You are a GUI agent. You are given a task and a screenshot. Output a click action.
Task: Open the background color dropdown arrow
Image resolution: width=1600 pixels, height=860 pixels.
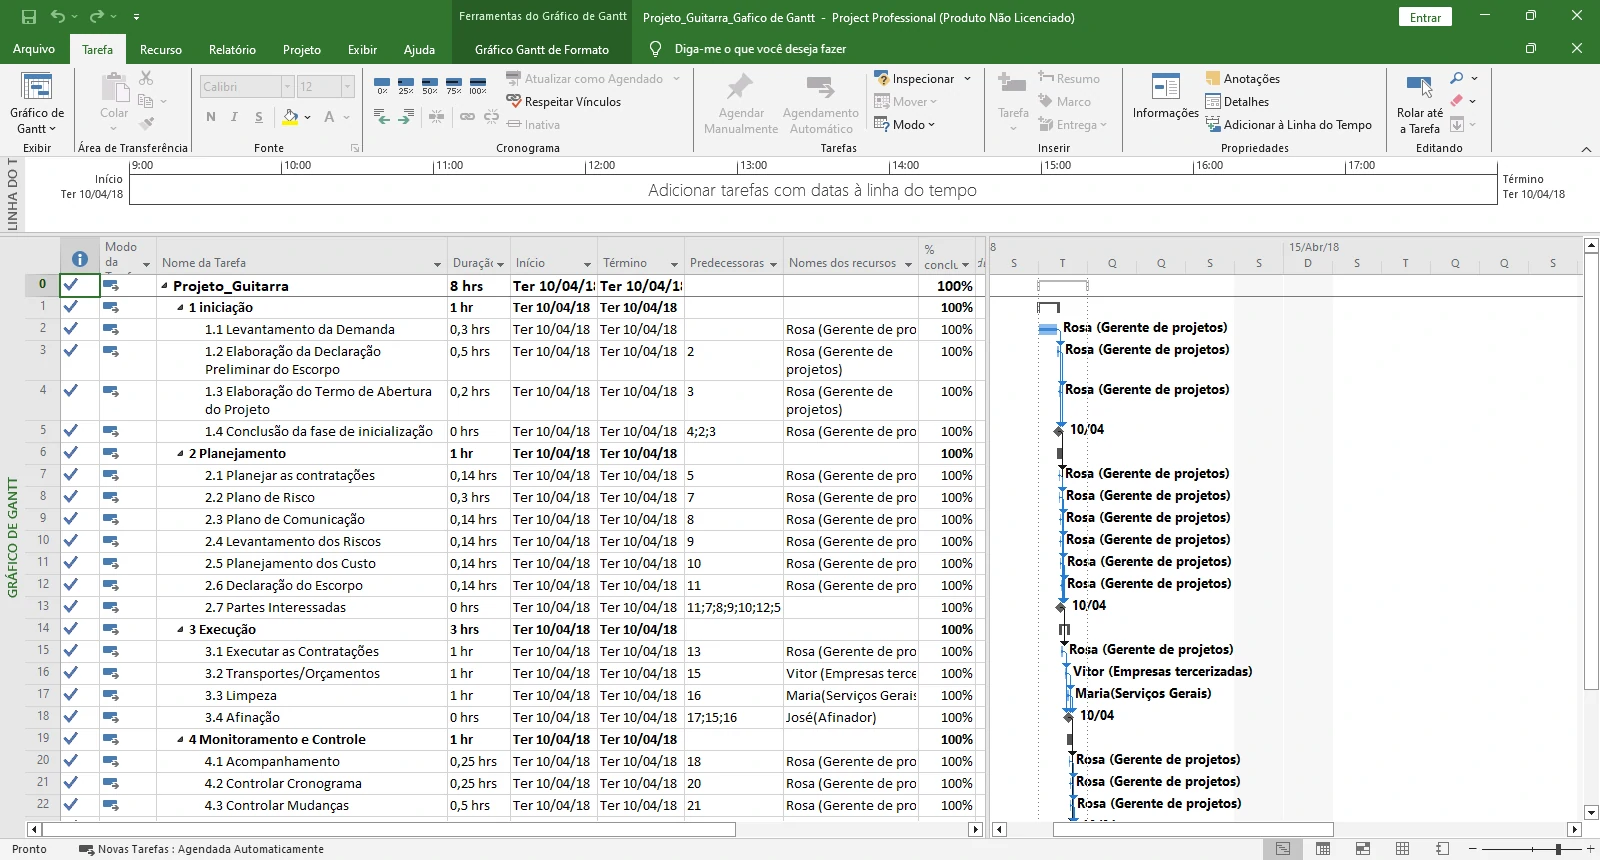coord(308,117)
